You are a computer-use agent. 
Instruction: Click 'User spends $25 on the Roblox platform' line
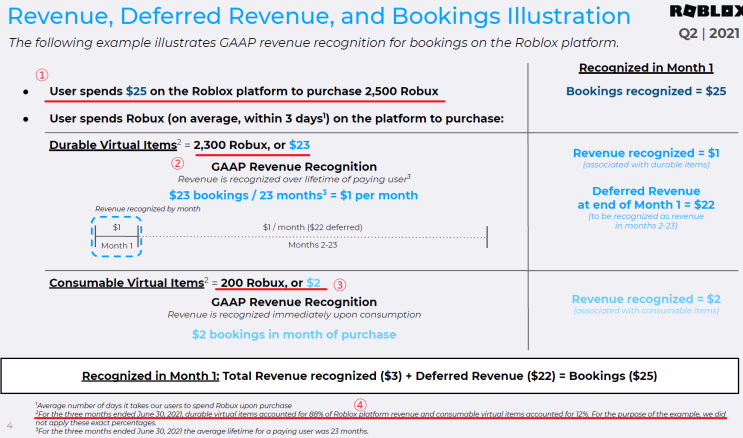(x=244, y=91)
